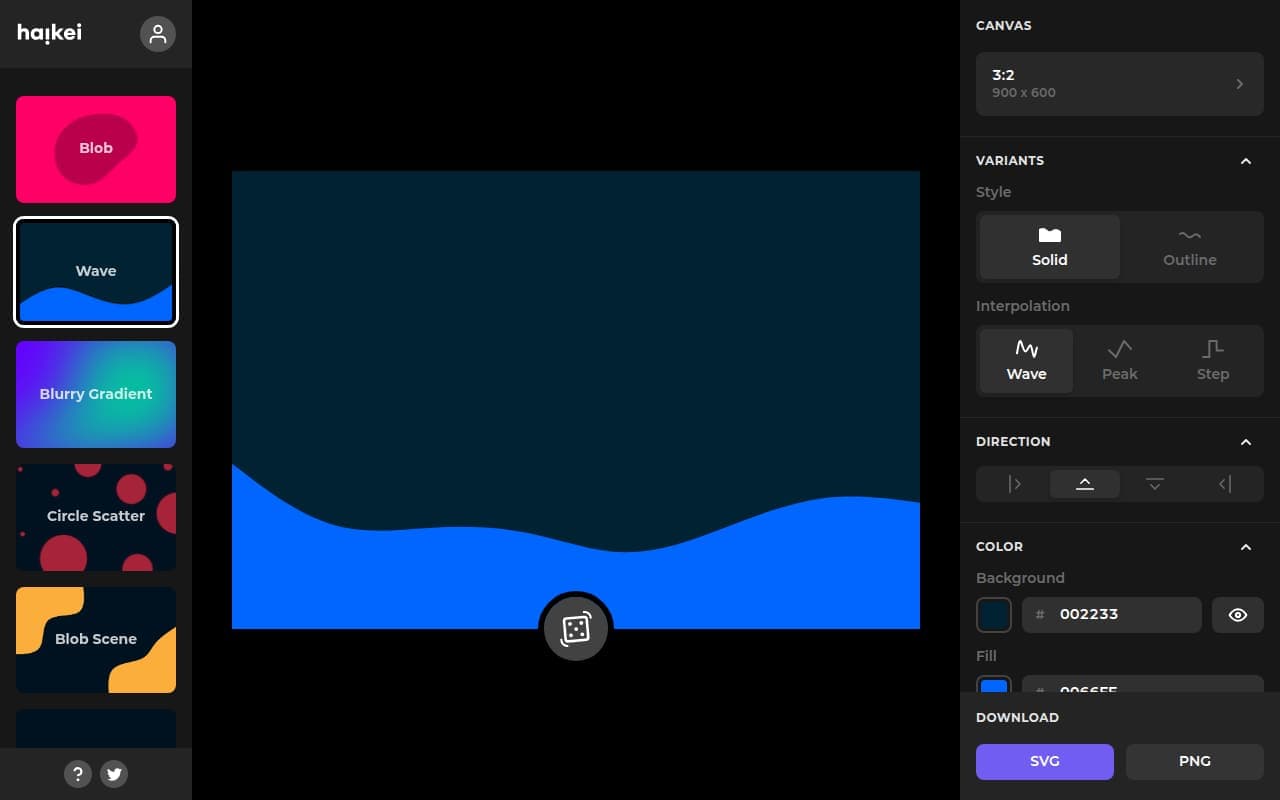Set direction to flow from the left

[1015, 484]
